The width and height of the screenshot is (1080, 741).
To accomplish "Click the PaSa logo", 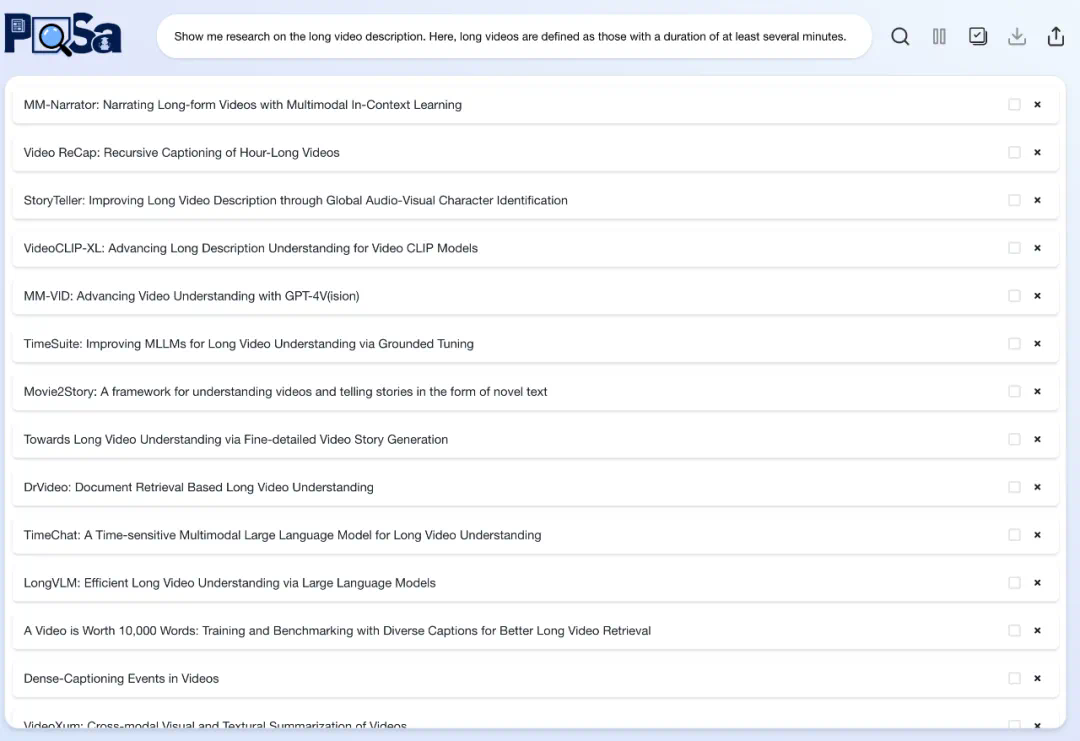I will tap(63, 35).
